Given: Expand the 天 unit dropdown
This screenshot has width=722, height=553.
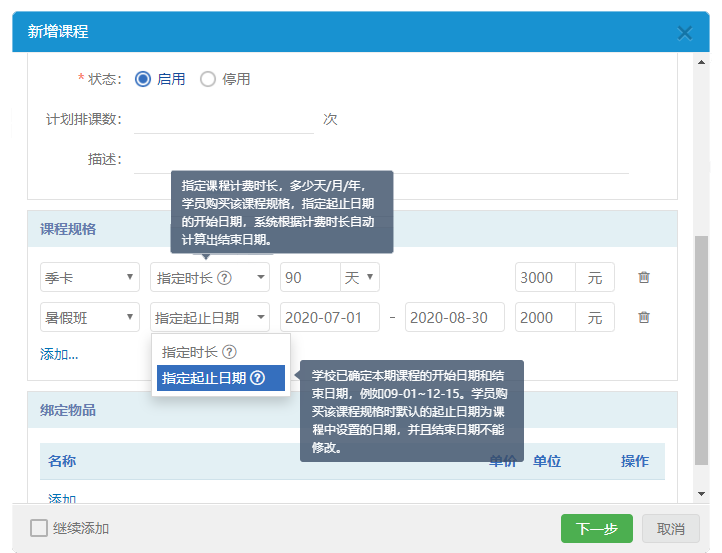Looking at the screenshot, I should coord(359,277).
